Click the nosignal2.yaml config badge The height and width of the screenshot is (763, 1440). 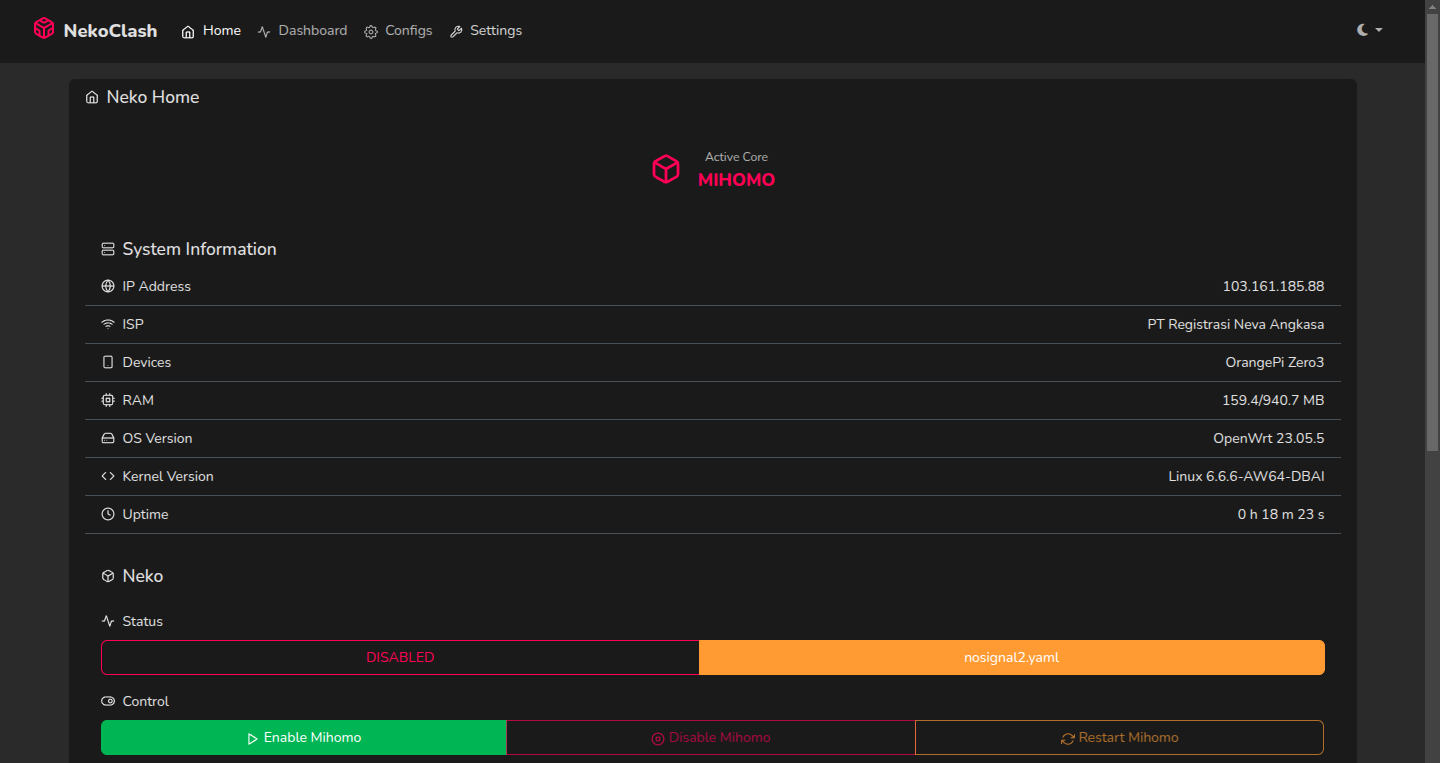[x=1012, y=657]
